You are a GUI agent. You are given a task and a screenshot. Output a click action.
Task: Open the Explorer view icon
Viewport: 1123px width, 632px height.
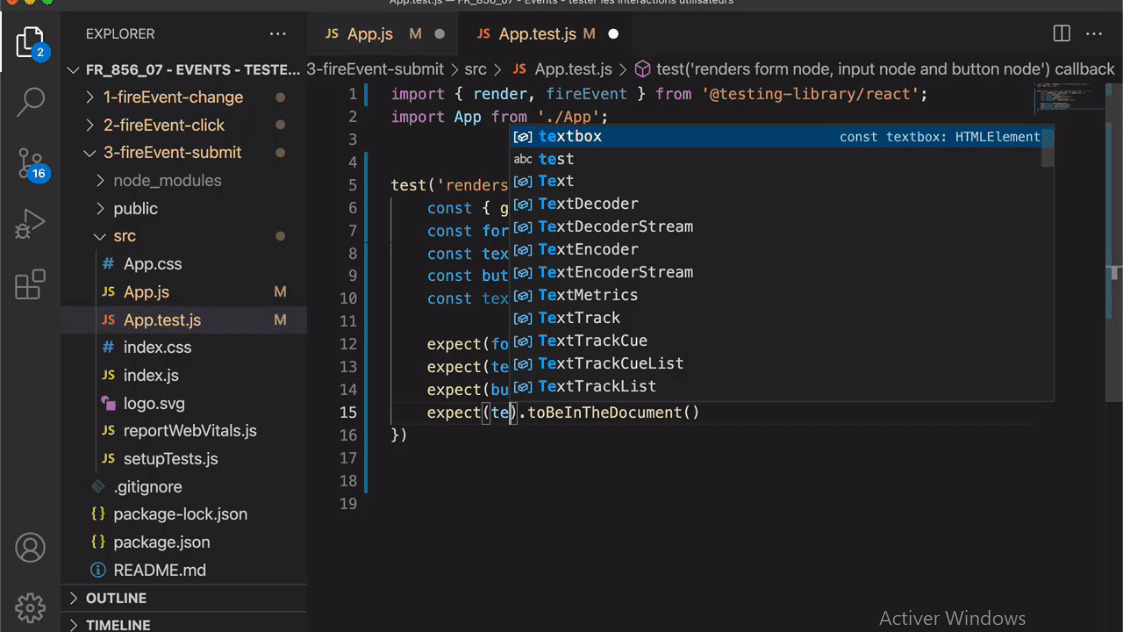30,43
